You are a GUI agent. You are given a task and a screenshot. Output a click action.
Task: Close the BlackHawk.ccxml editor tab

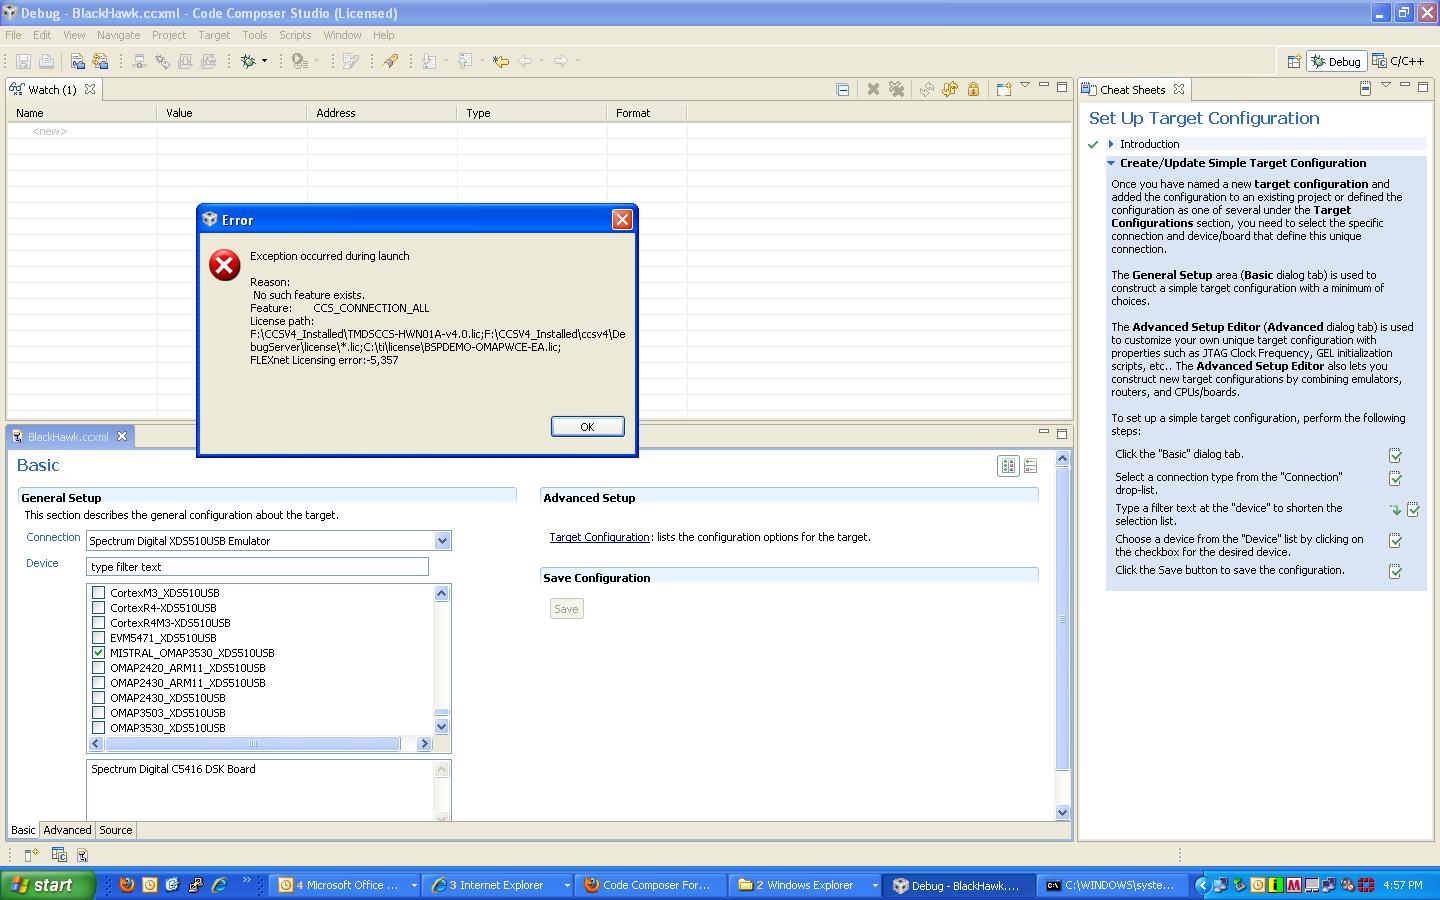click(122, 436)
